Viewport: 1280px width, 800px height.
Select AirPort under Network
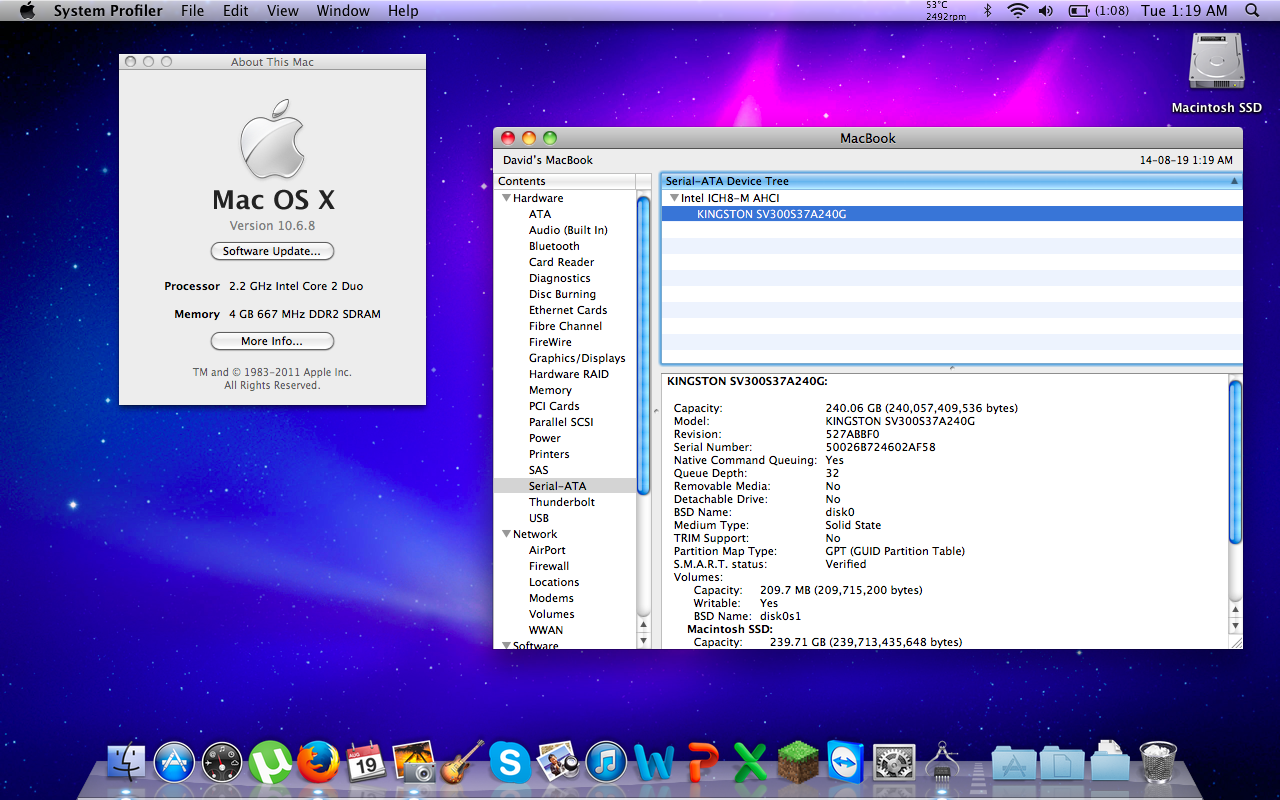click(547, 550)
